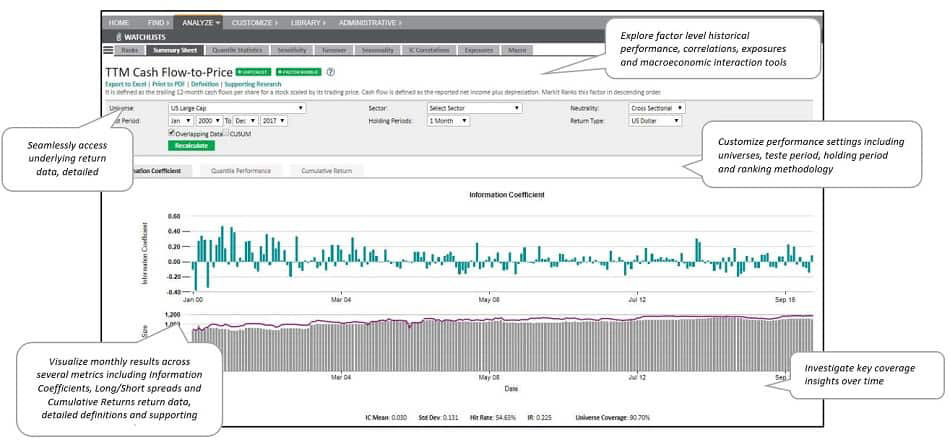
Task: Open the start month dropdown showing Jan
Action: 180,120
